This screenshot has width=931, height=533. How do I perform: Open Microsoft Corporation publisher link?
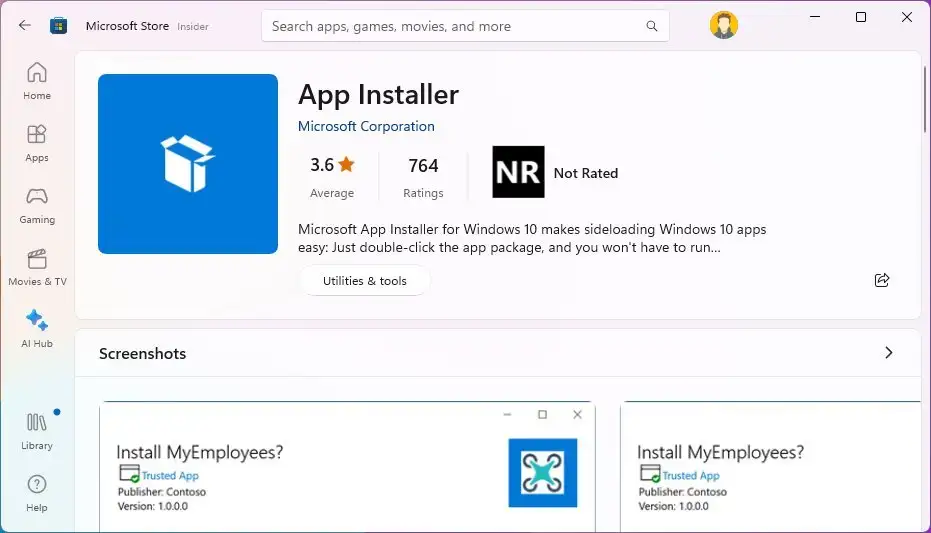[366, 126]
